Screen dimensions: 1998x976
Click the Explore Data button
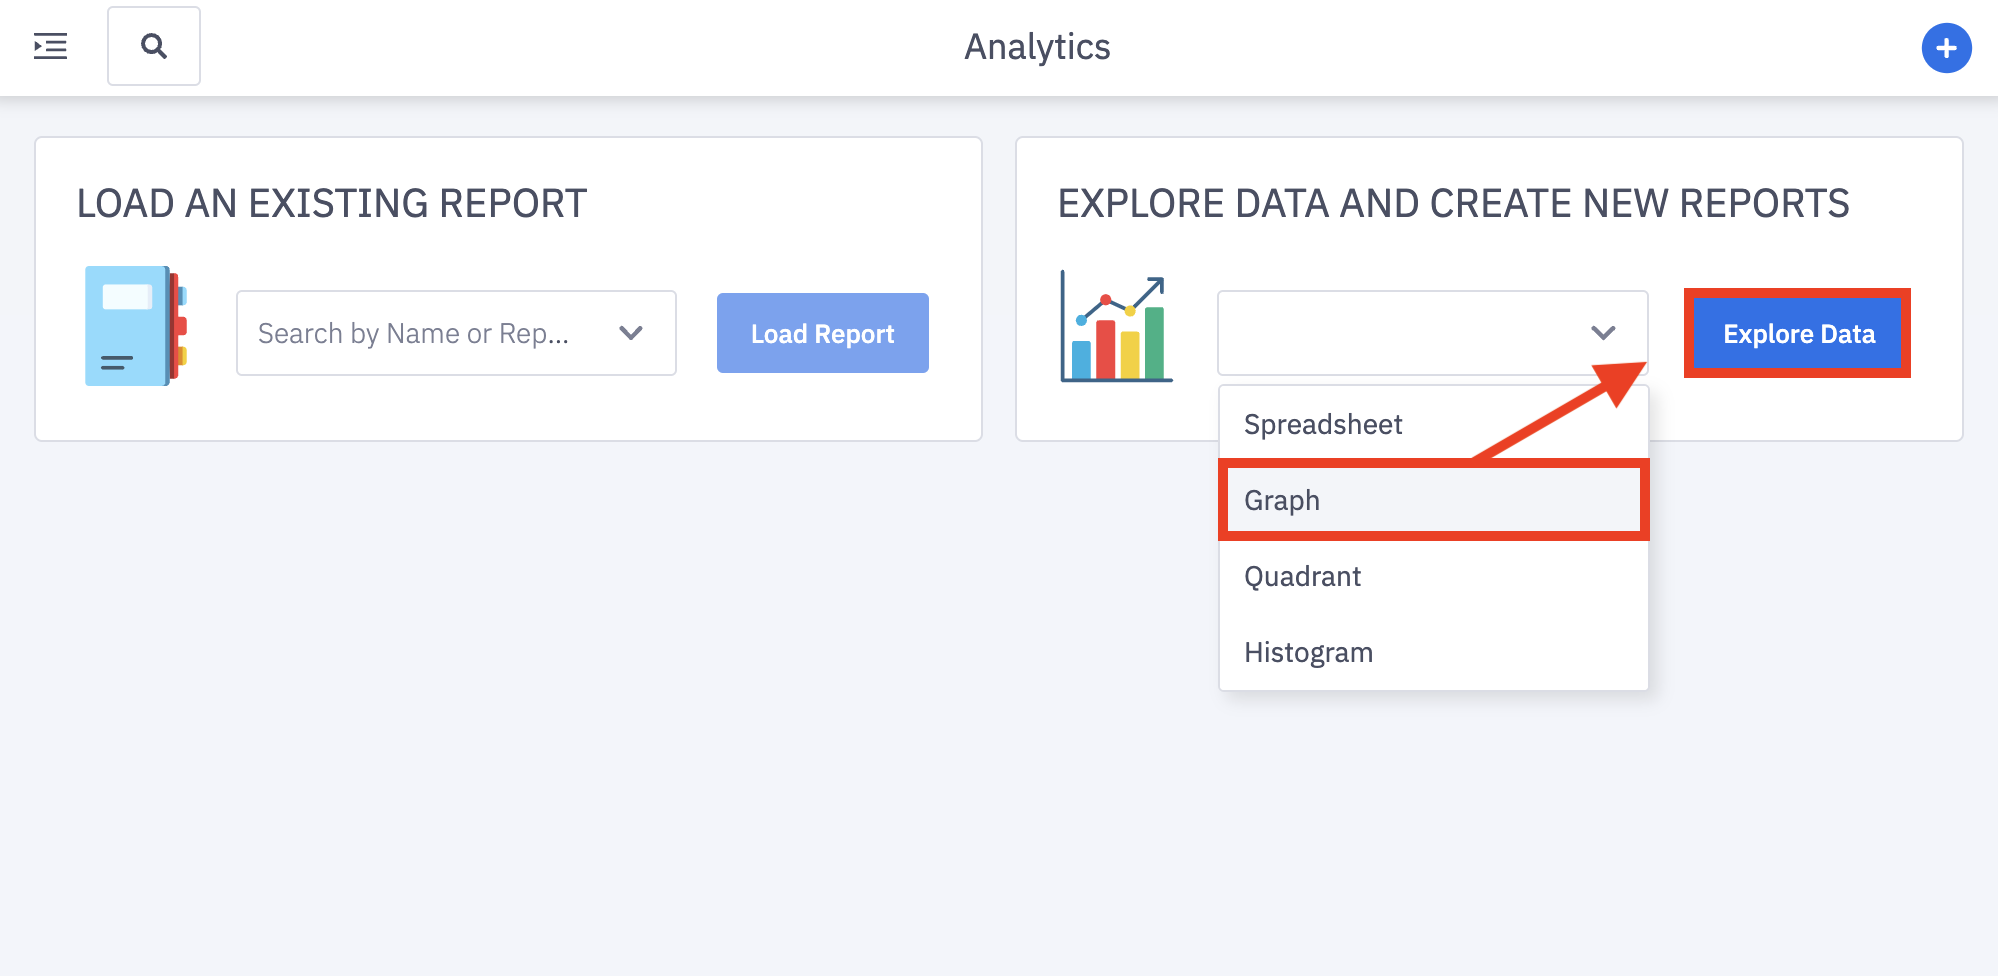(x=1798, y=333)
